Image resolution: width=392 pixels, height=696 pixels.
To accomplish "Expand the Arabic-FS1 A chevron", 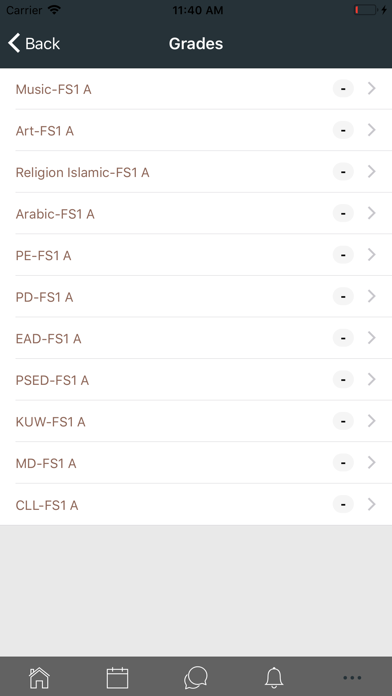I will tap(372, 214).
